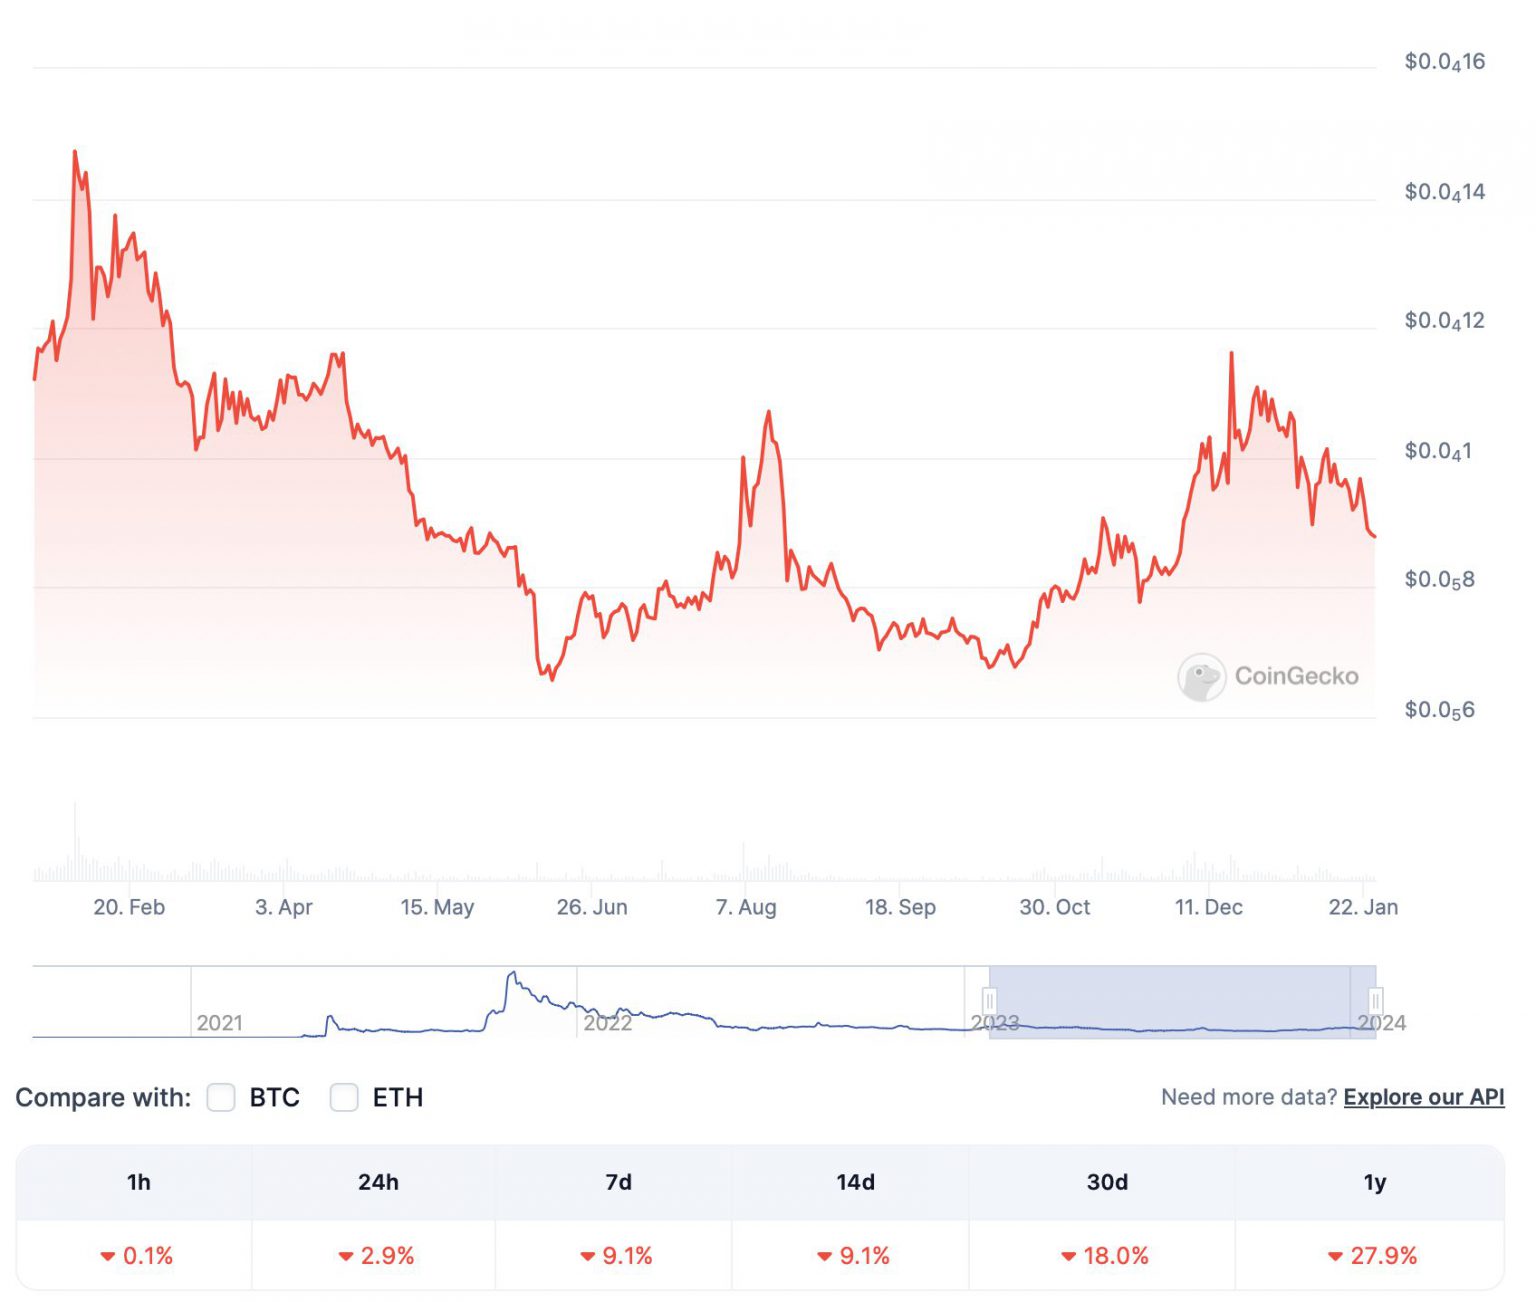
Task: Select the 14d column header
Action: [855, 1182]
